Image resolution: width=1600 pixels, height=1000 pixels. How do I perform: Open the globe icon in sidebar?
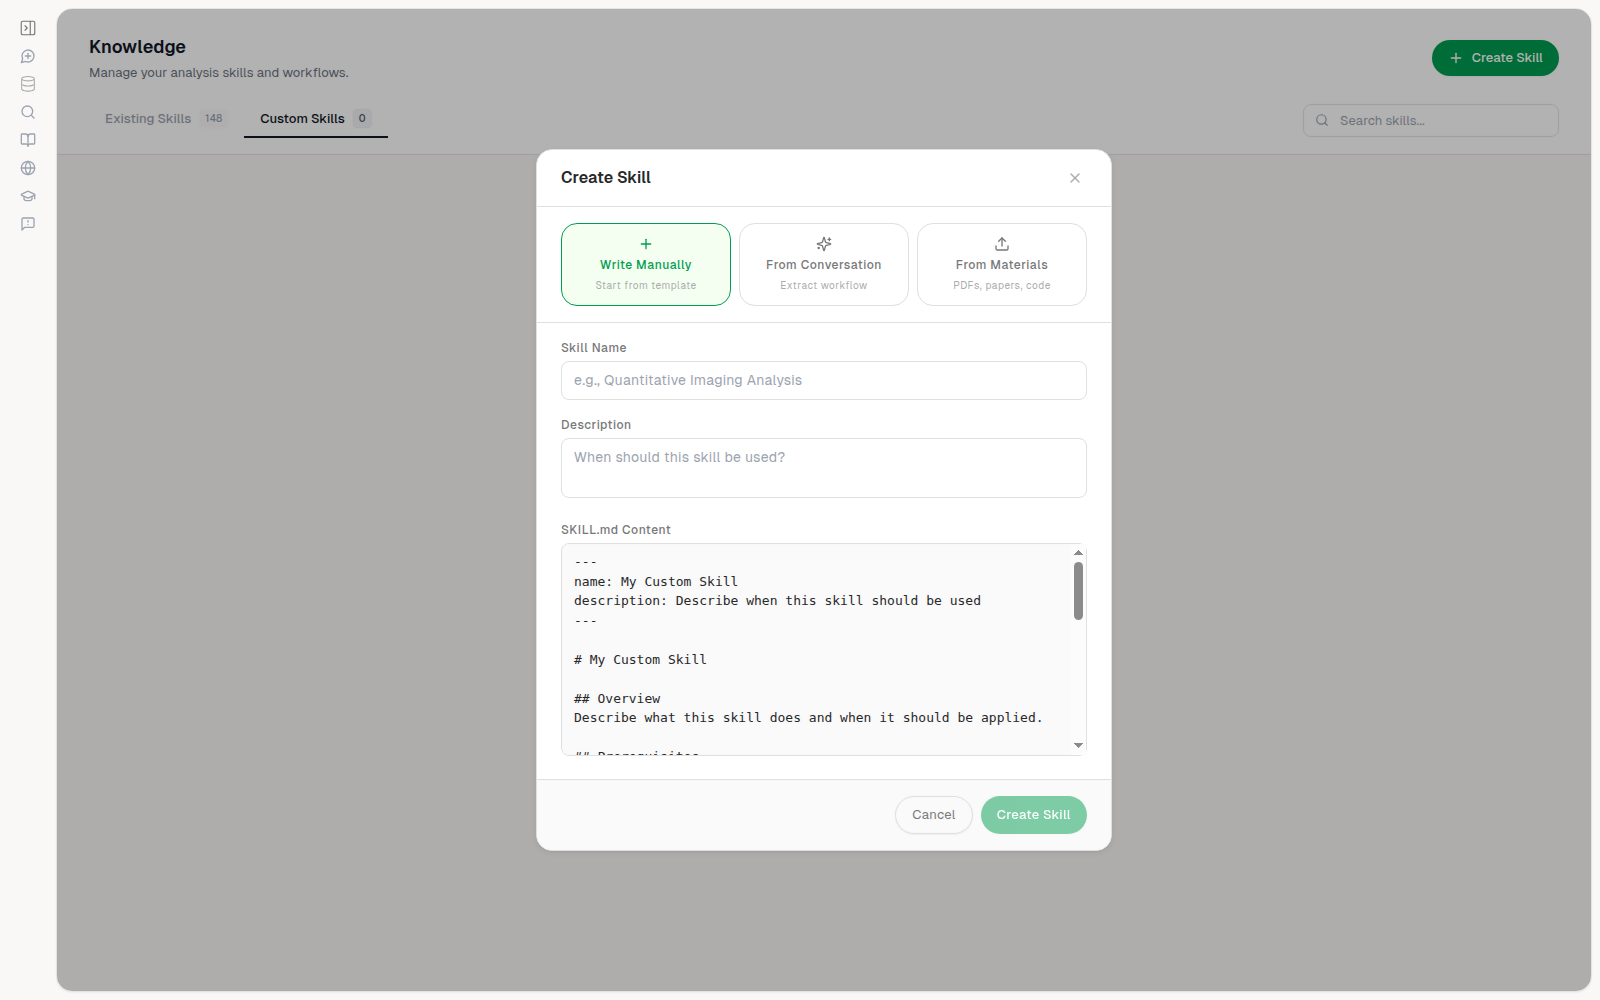point(28,168)
